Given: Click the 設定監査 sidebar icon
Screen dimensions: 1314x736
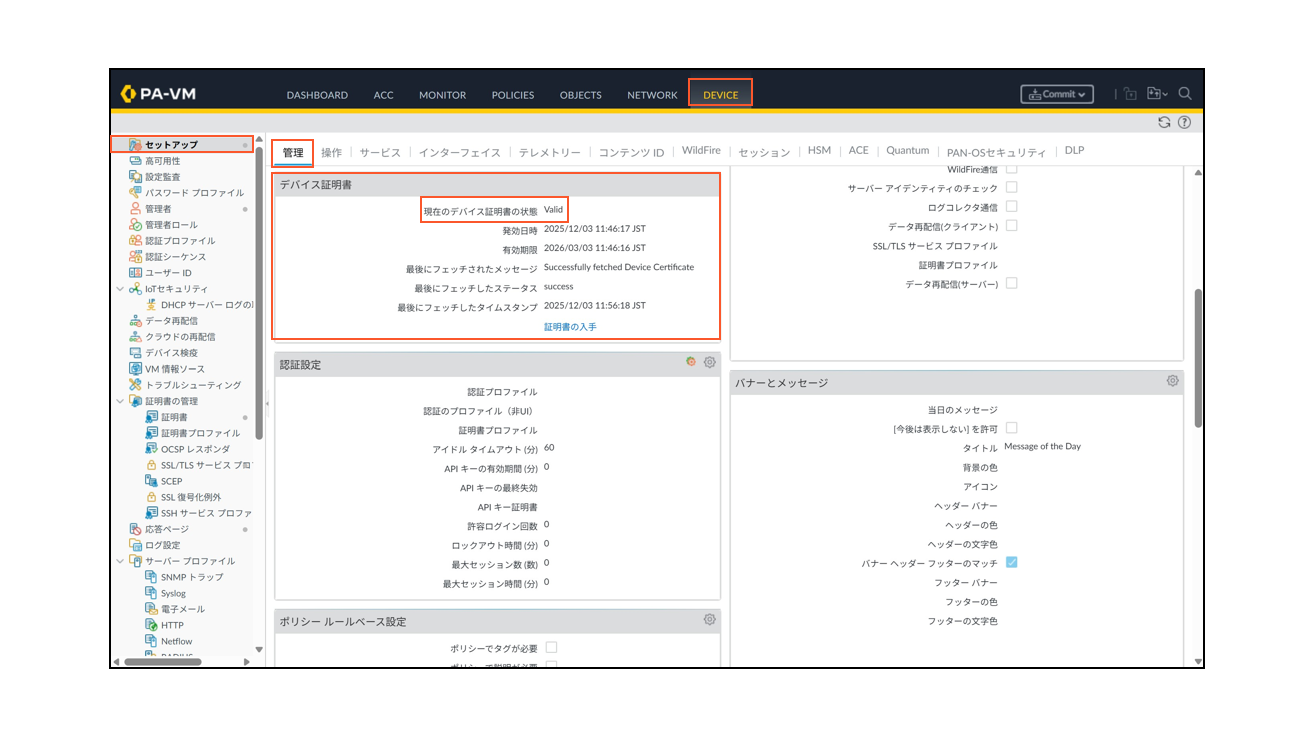Looking at the screenshot, I should pyautogui.click(x=136, y=177).
